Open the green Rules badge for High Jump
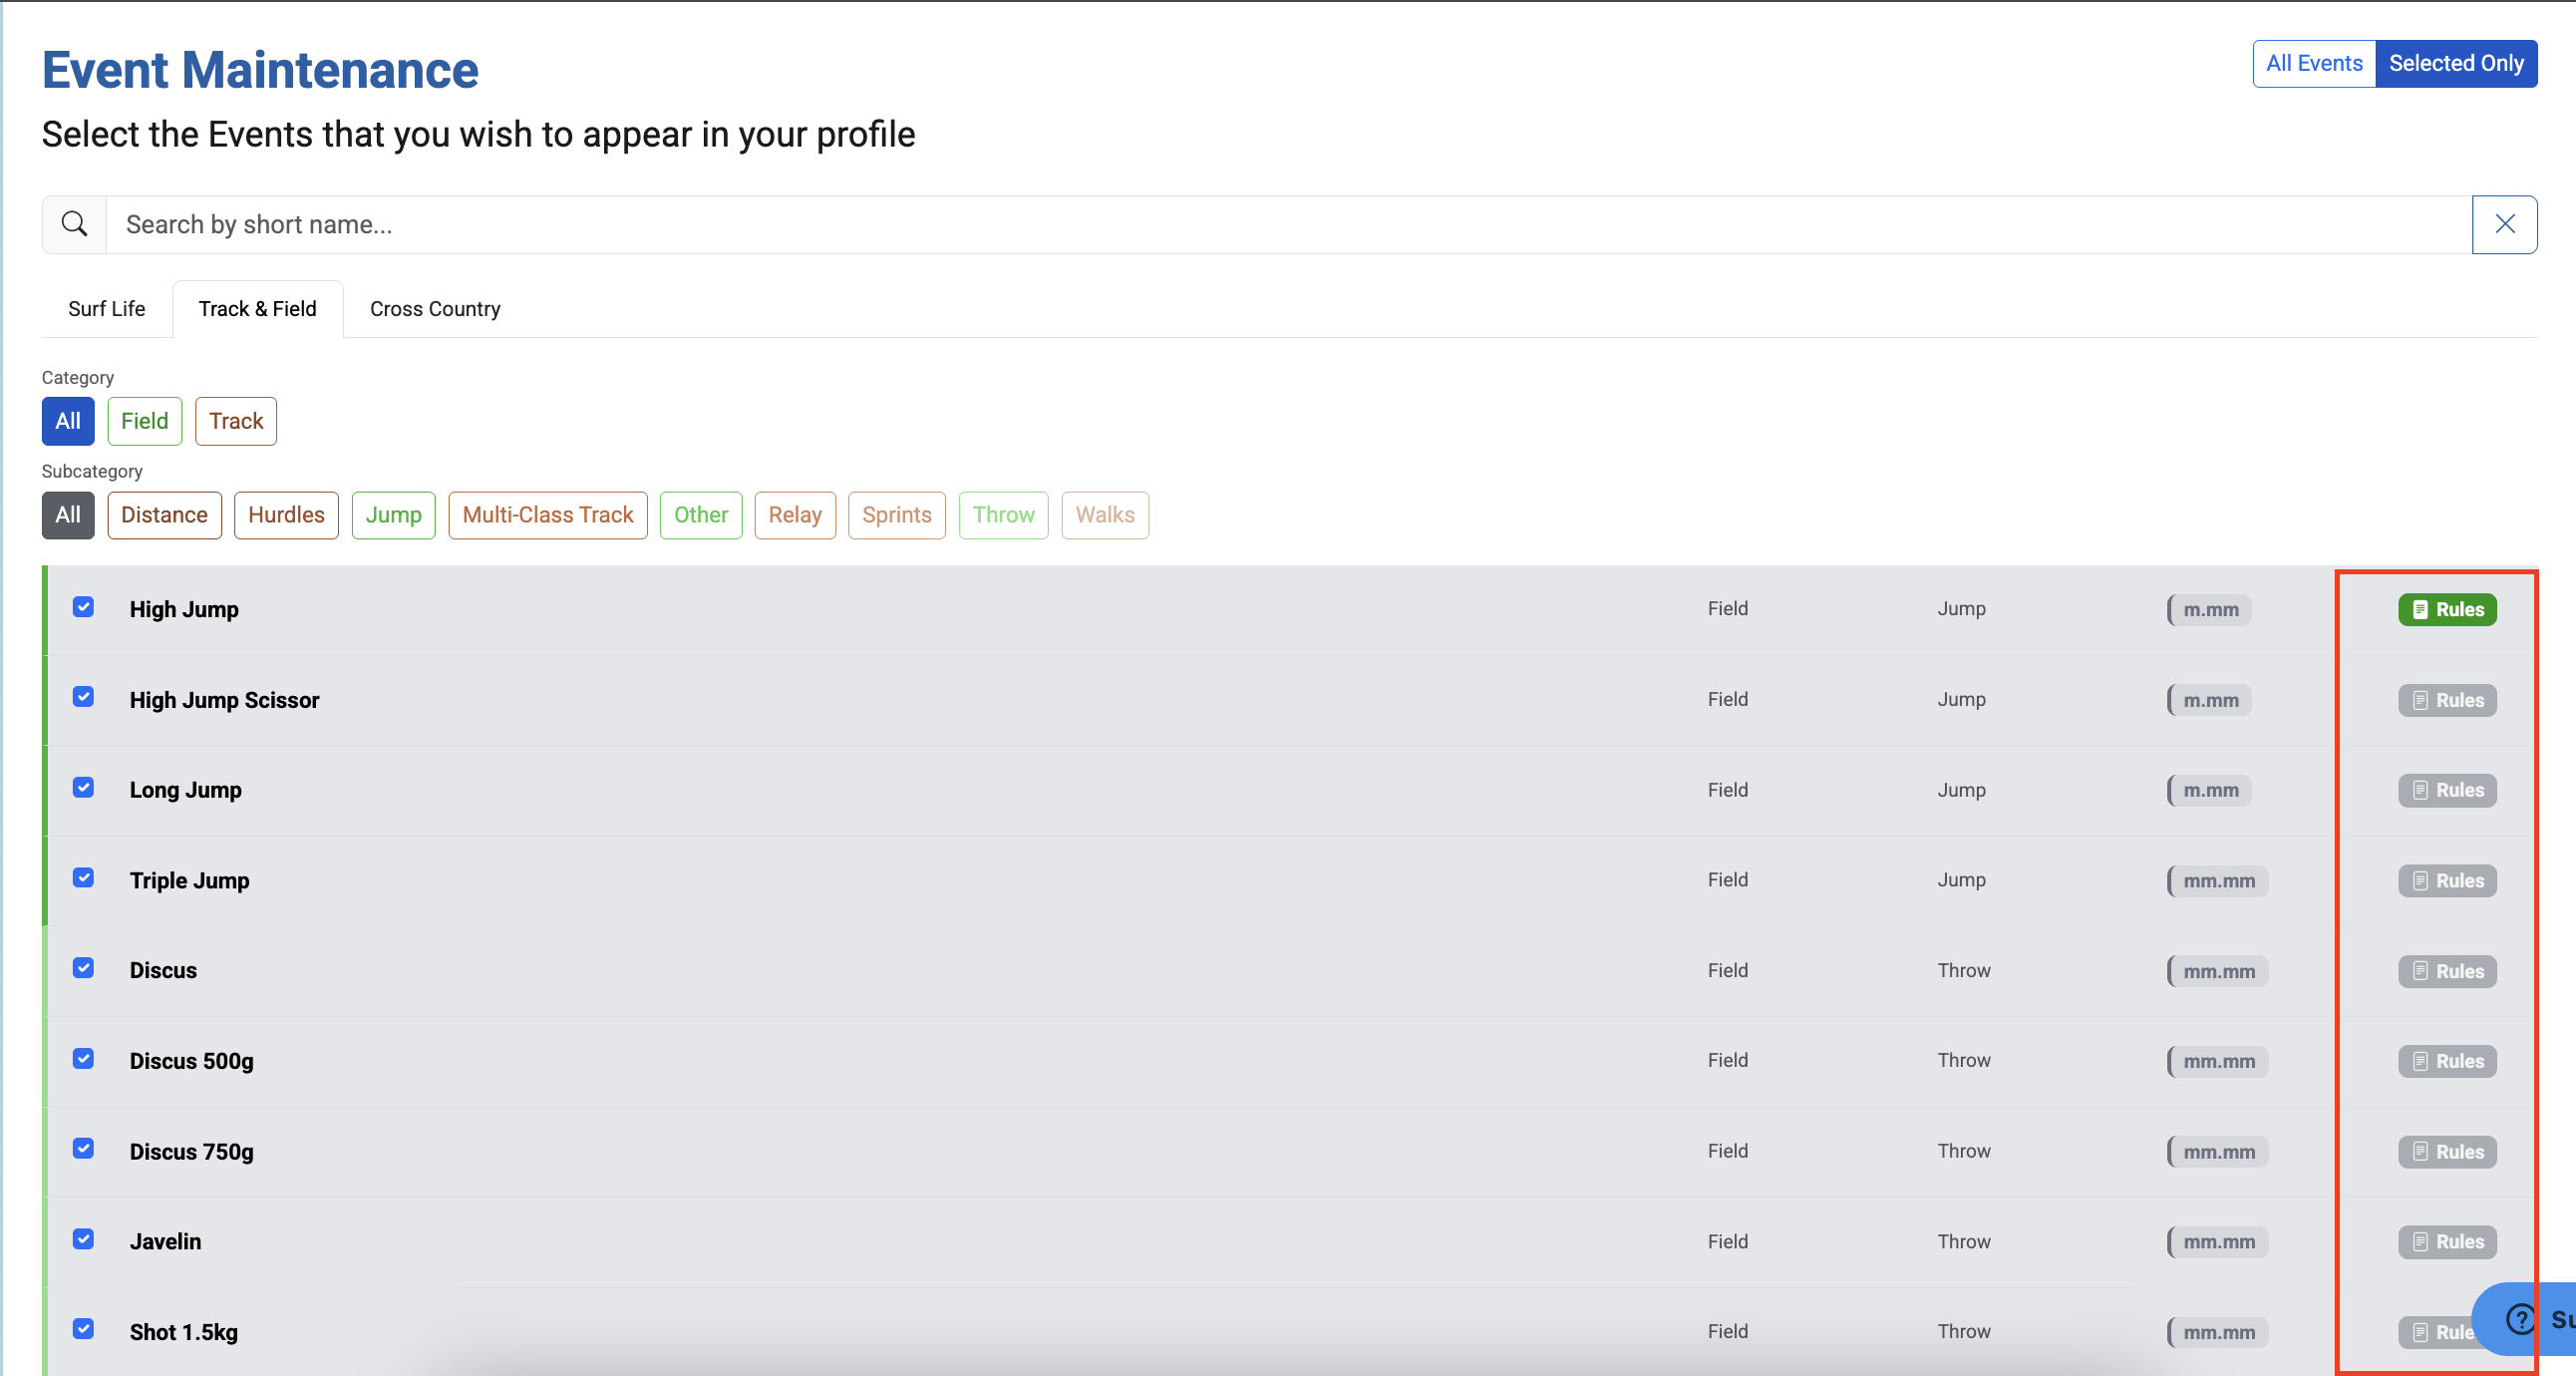The image size is (2576, 1376). [2447, 609]
